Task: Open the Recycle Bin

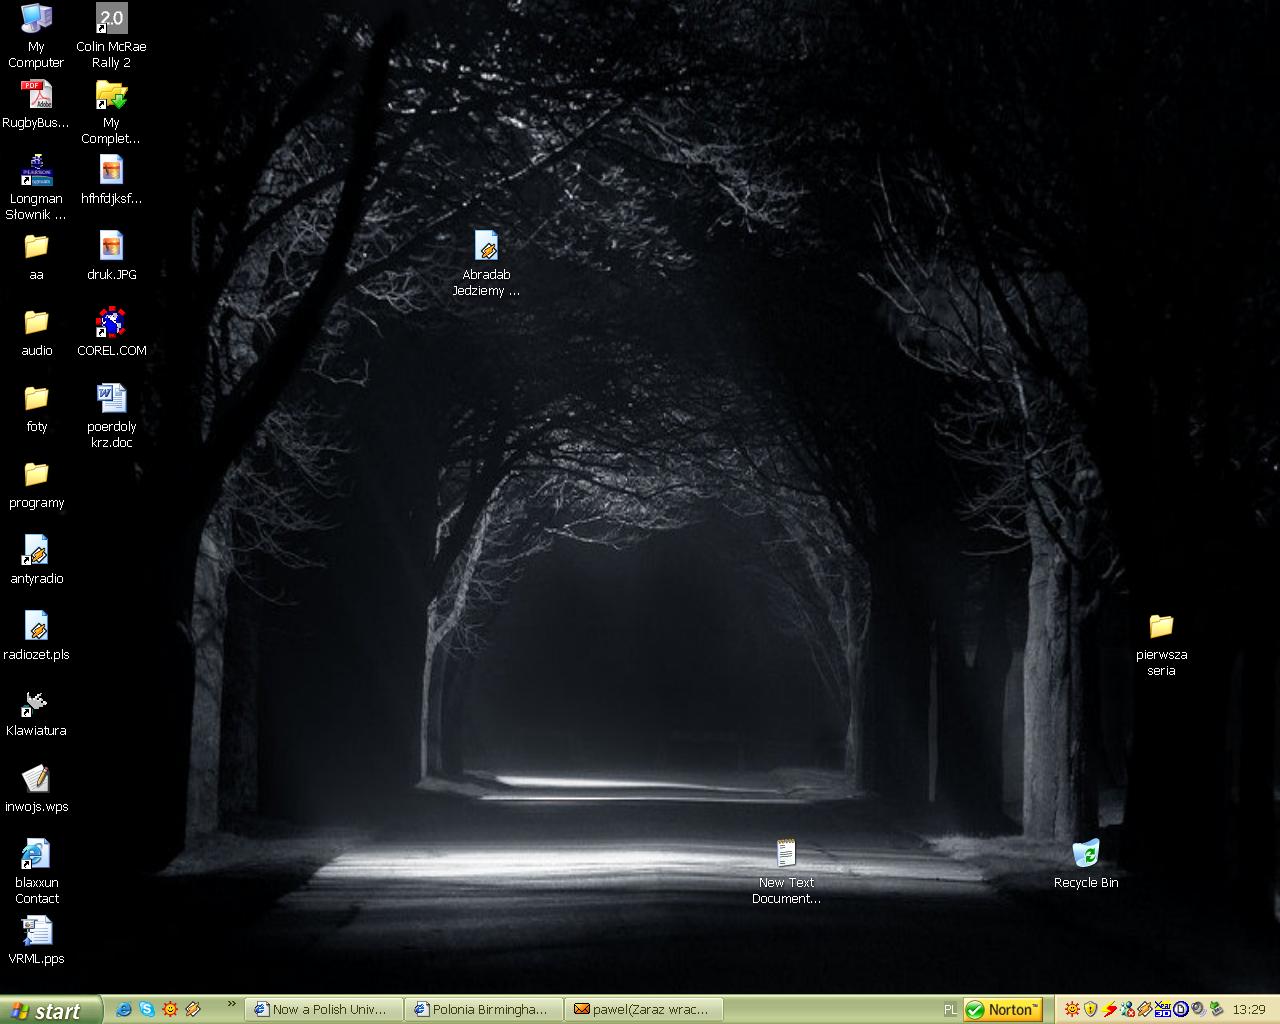Action: click(x=1085, y=855)
